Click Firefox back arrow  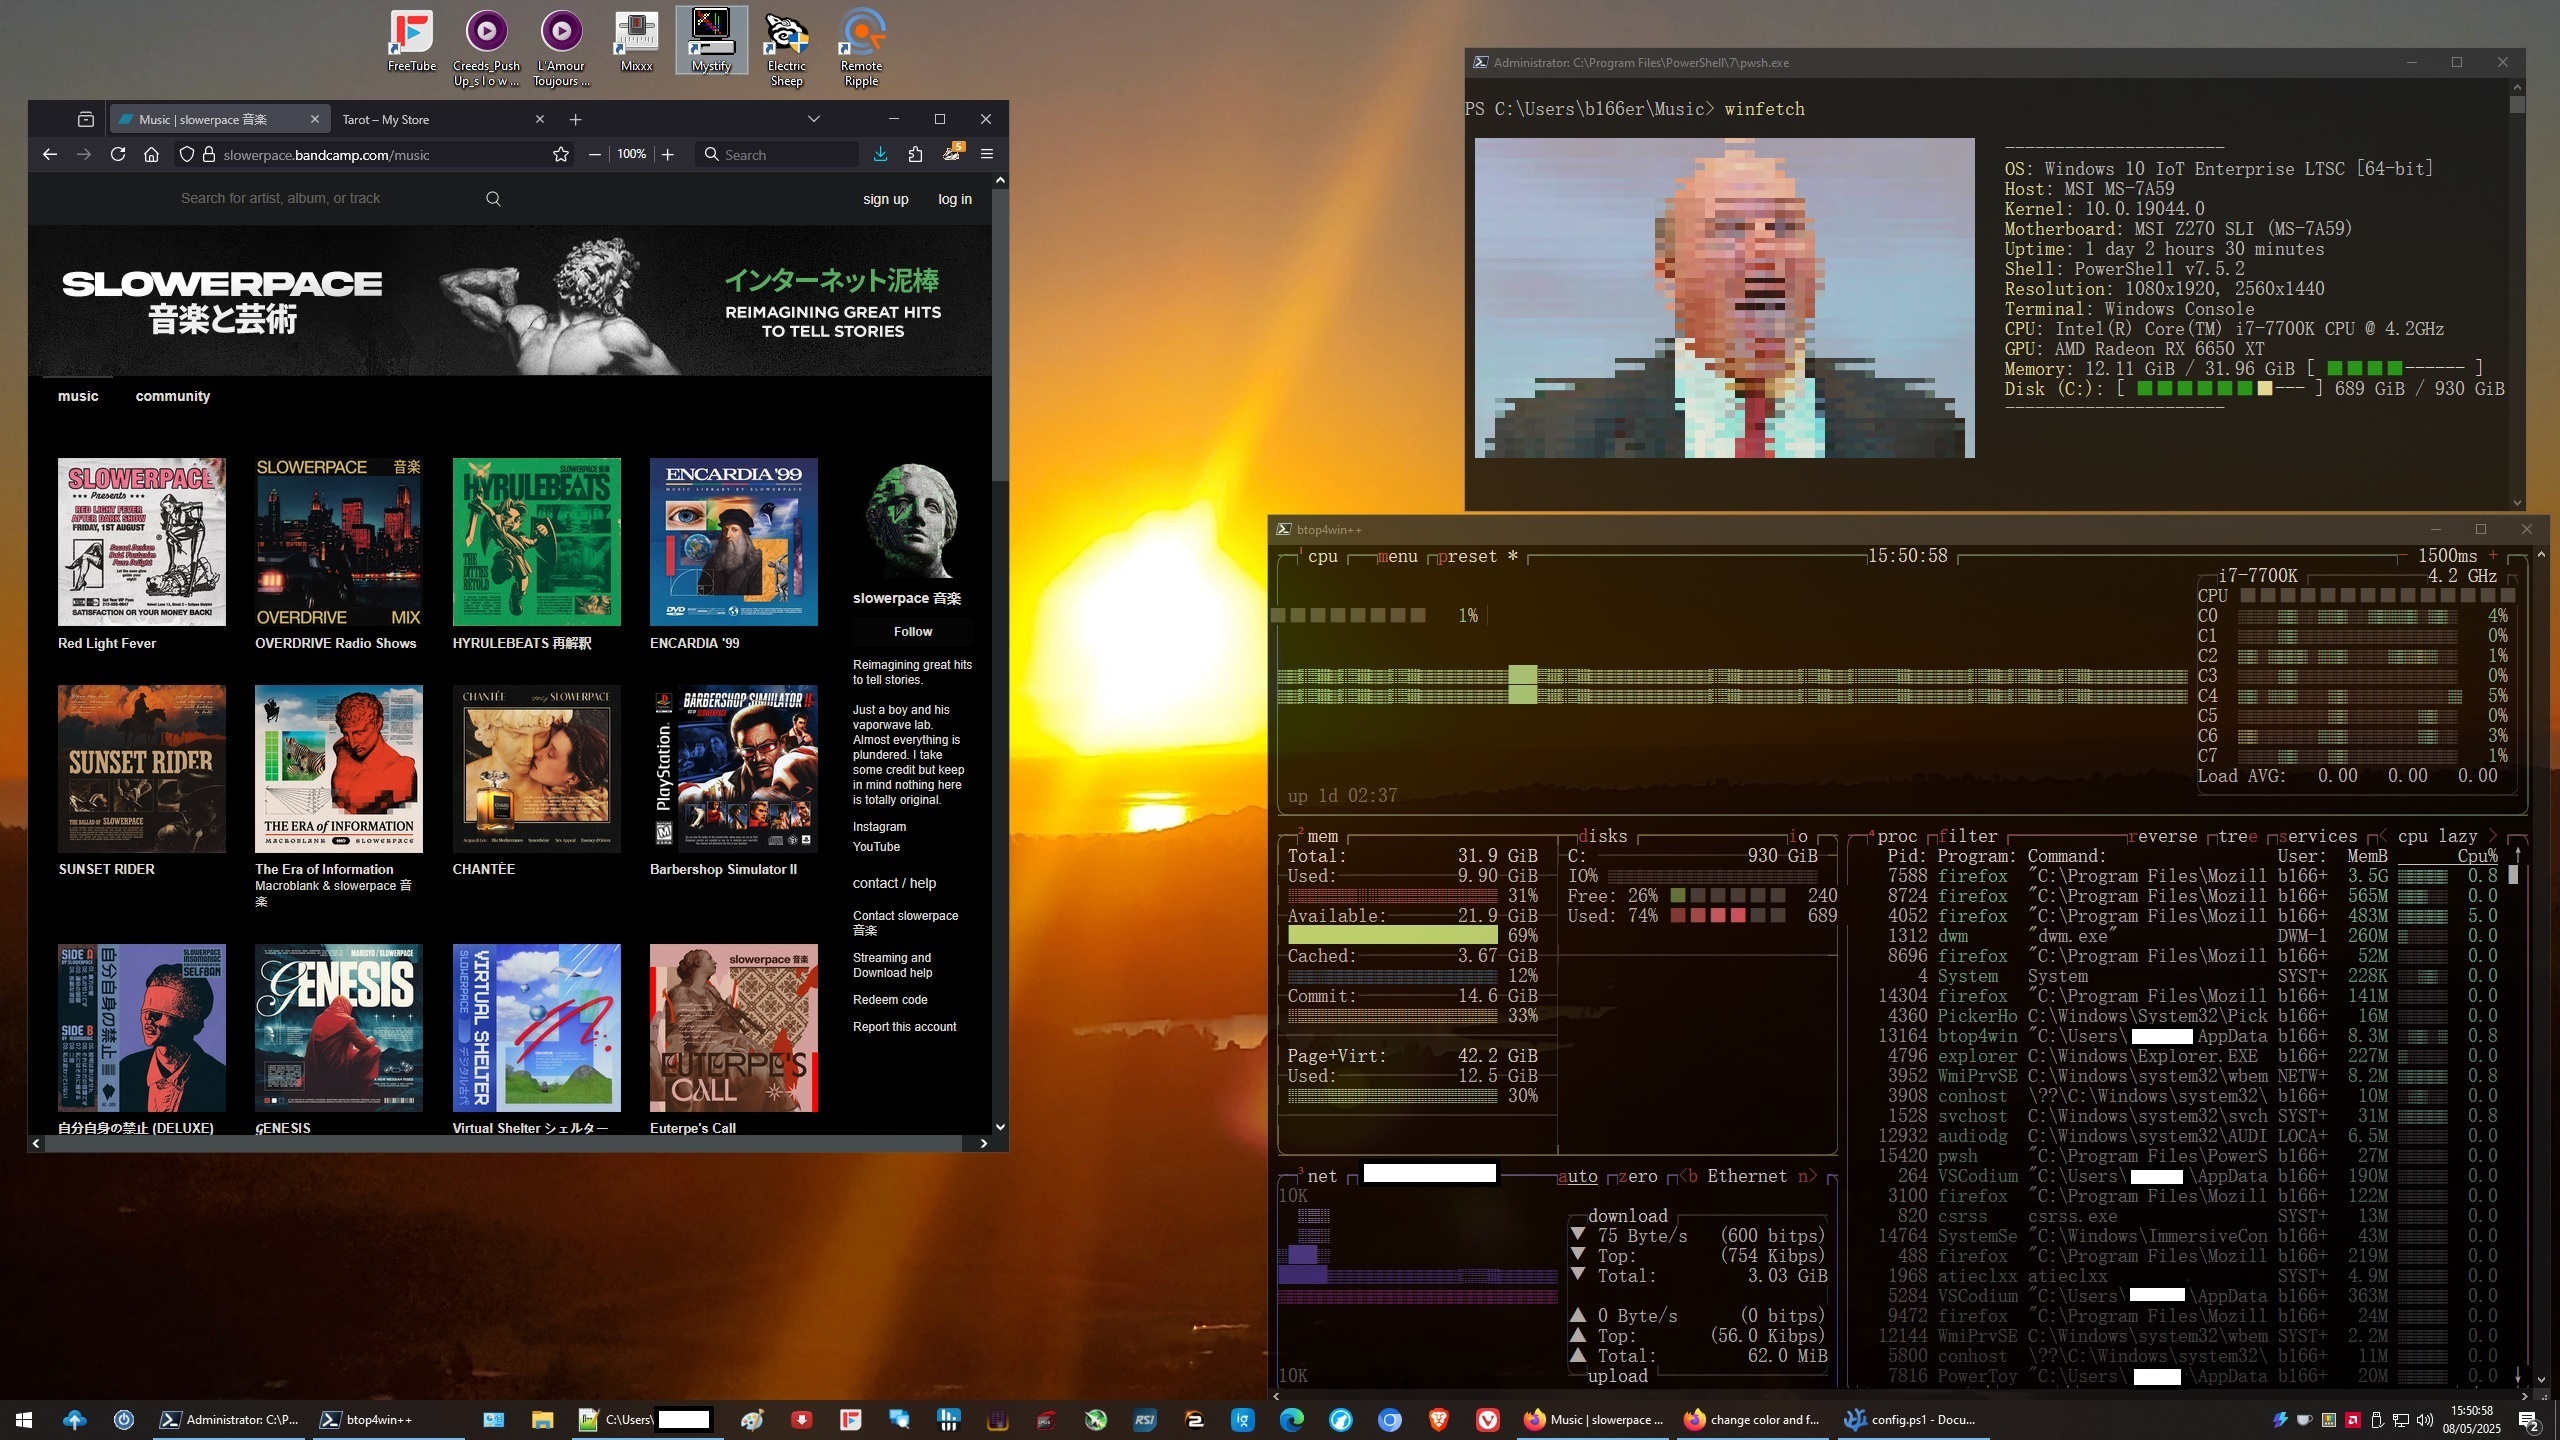(50, 154)
